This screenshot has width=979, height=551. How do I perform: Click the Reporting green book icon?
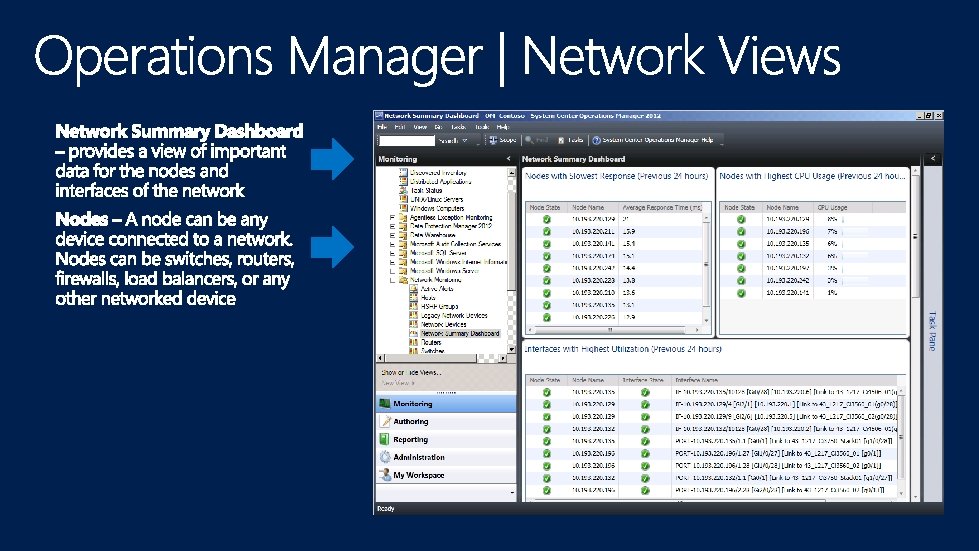[x=385, y=439]
